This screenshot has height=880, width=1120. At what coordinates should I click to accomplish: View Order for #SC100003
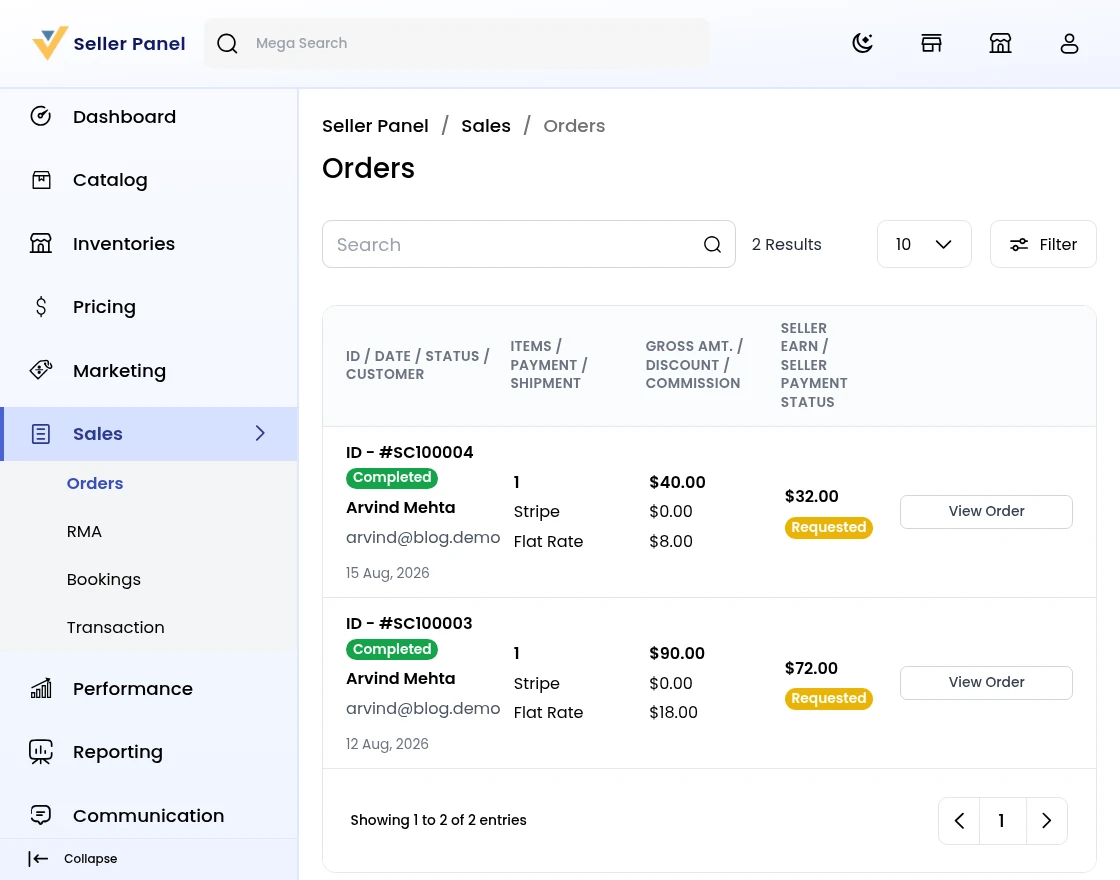(x=986, y=682)
